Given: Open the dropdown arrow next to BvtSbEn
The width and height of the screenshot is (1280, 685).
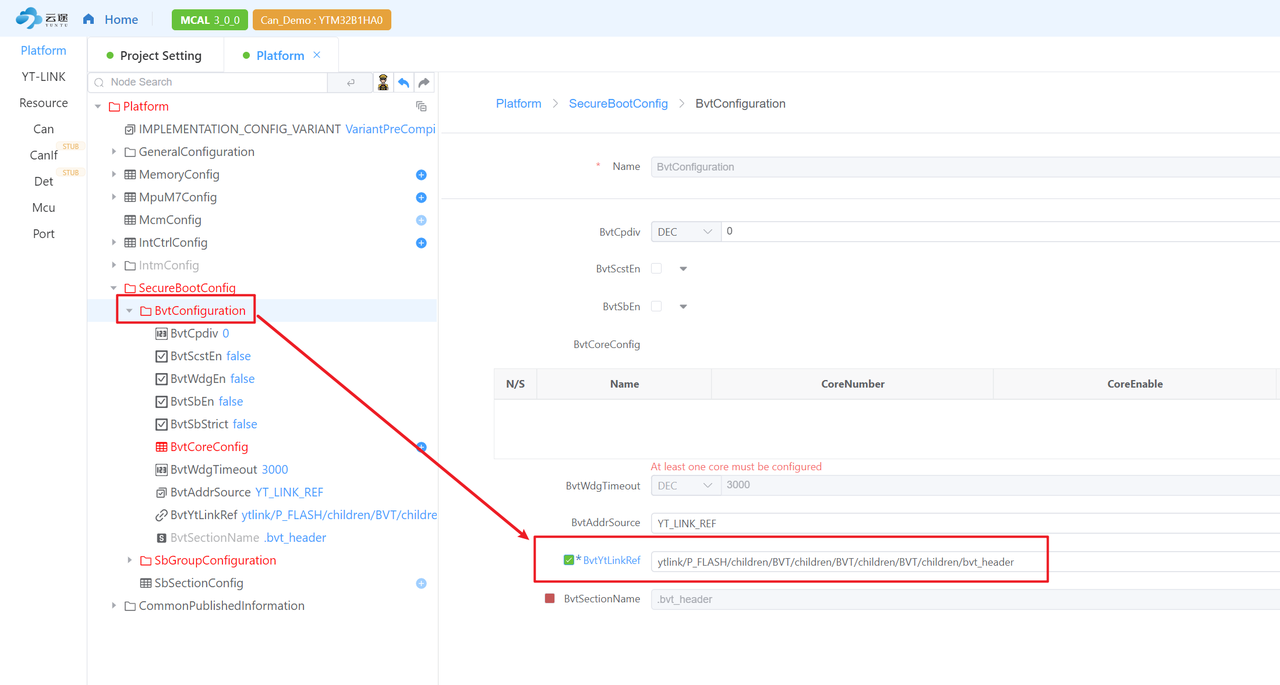Looking at the screenshot, I should [x=684, y=307].
